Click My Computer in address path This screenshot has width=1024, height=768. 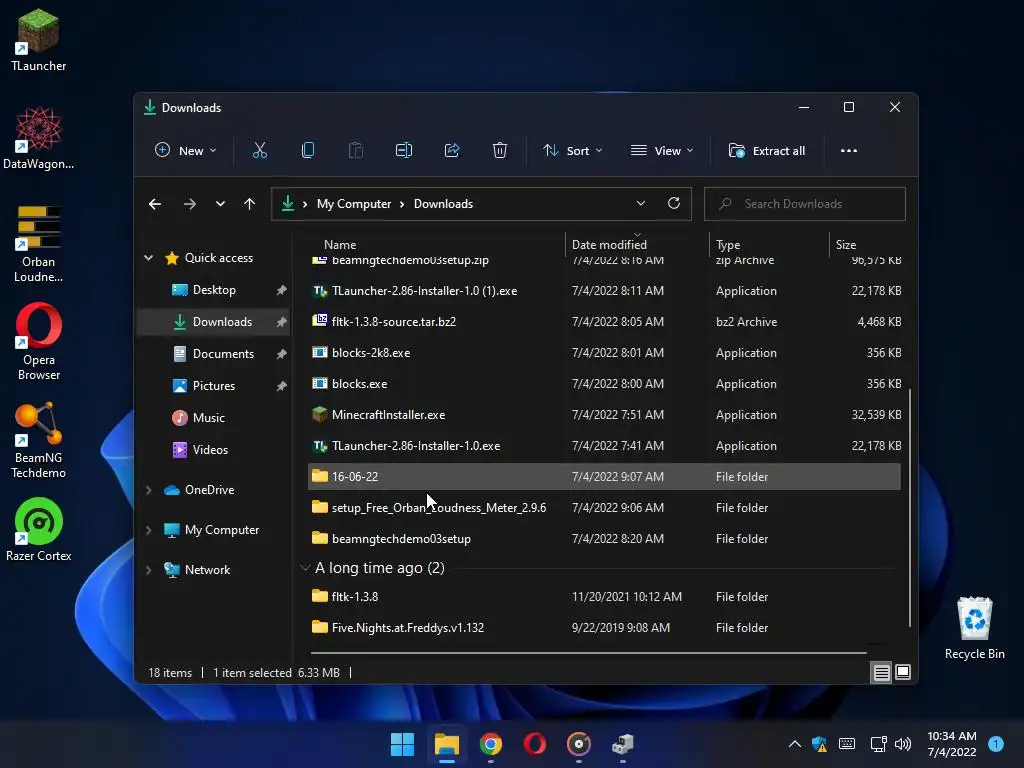pyautogui.click(x=354, y=204)
